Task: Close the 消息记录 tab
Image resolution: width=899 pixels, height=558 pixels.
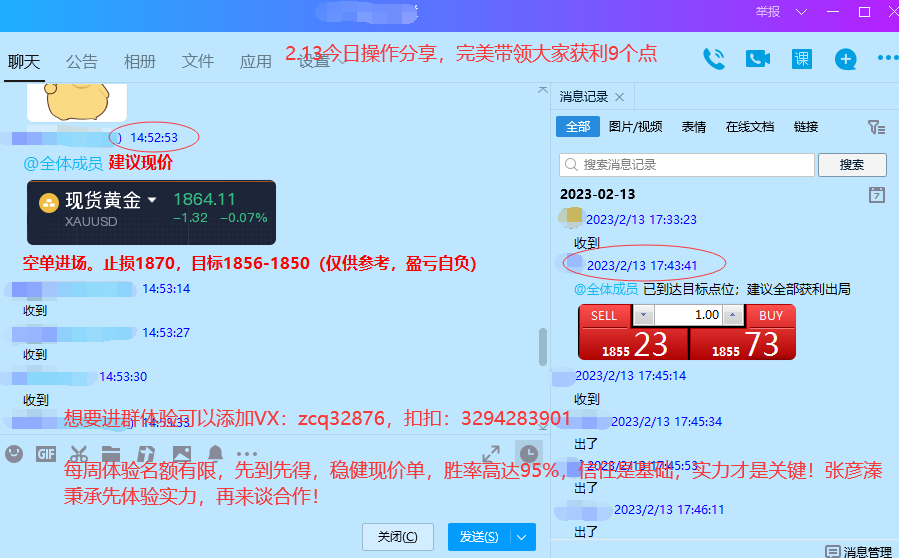Action: [619, 97]
